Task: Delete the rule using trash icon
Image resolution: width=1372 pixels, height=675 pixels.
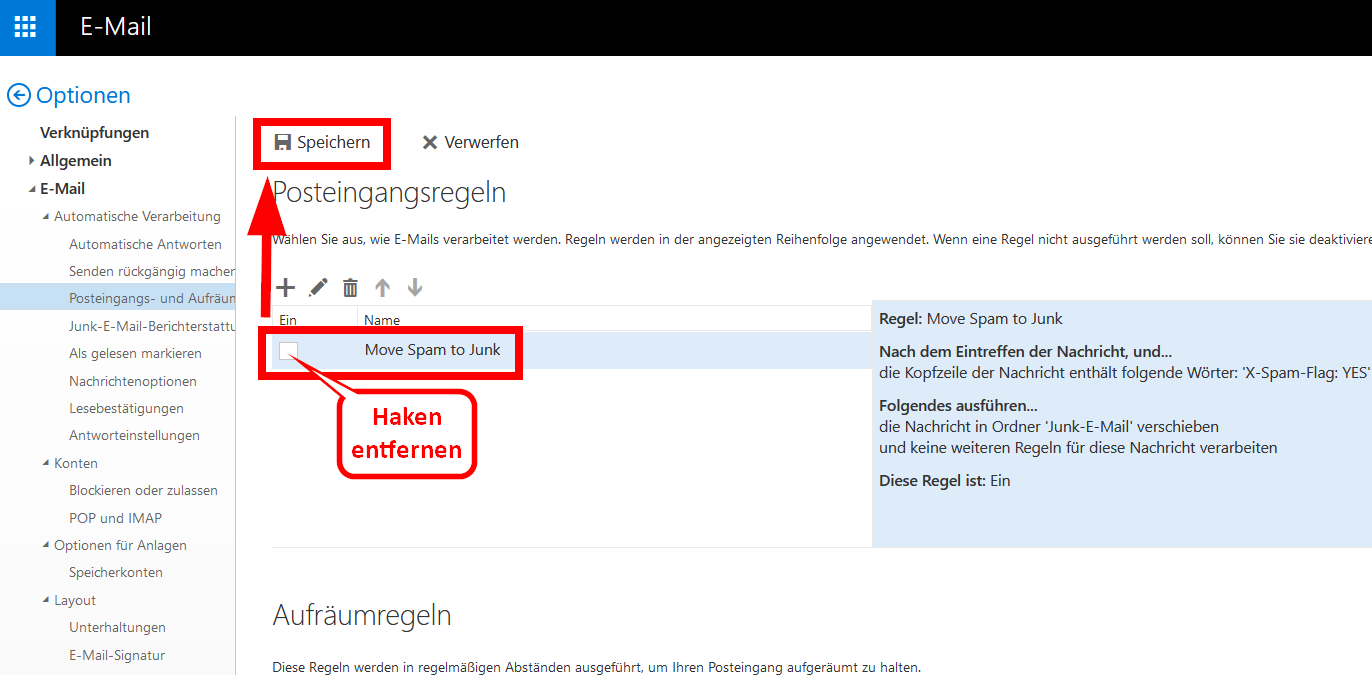Action: (350, 288)
